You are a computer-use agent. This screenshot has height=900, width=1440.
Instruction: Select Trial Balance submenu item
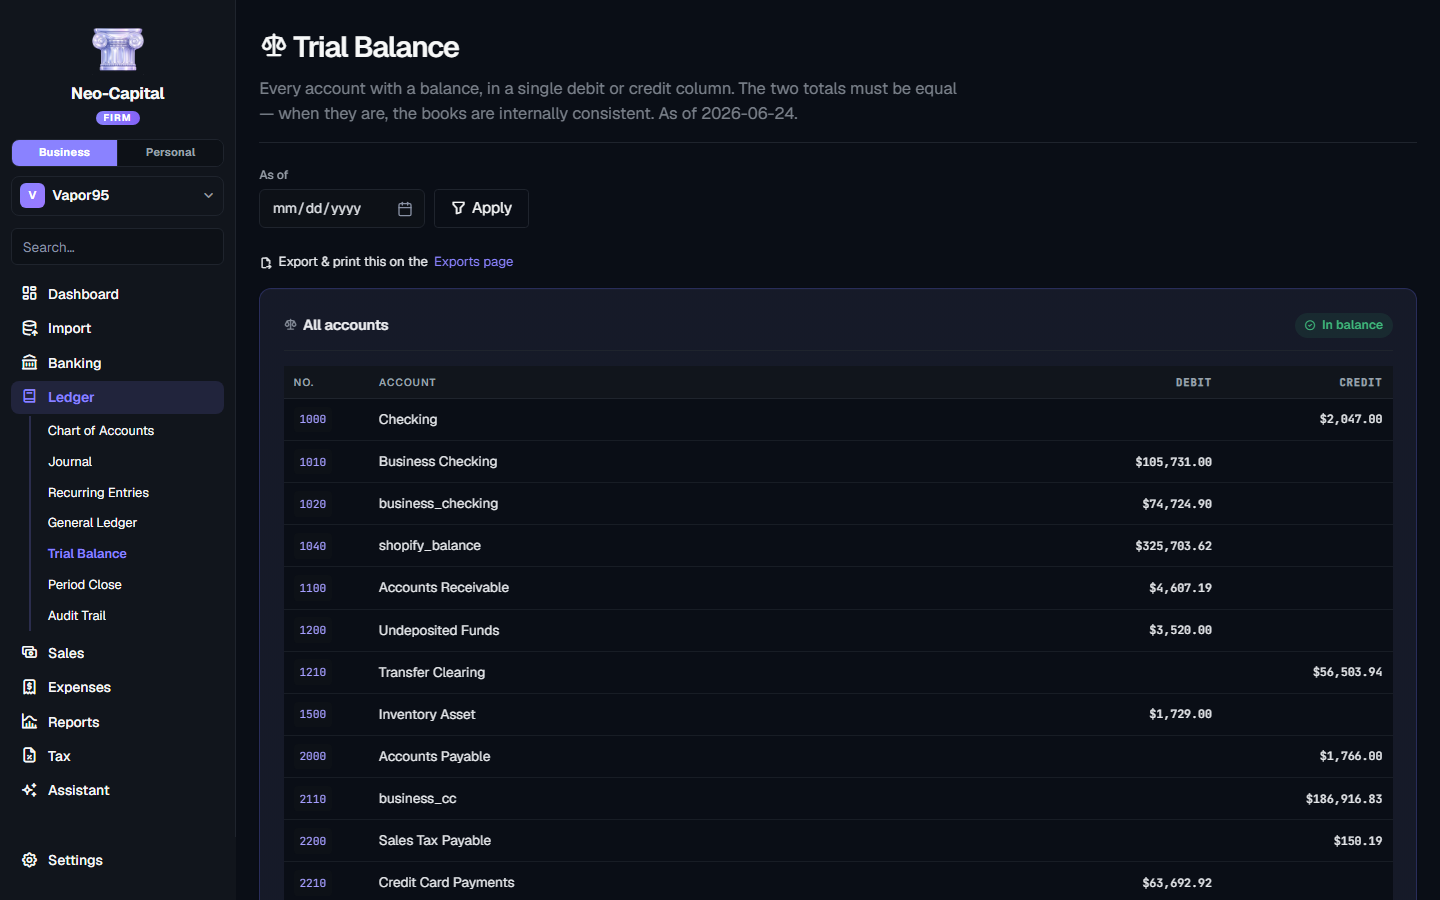(x=87, y=554)
